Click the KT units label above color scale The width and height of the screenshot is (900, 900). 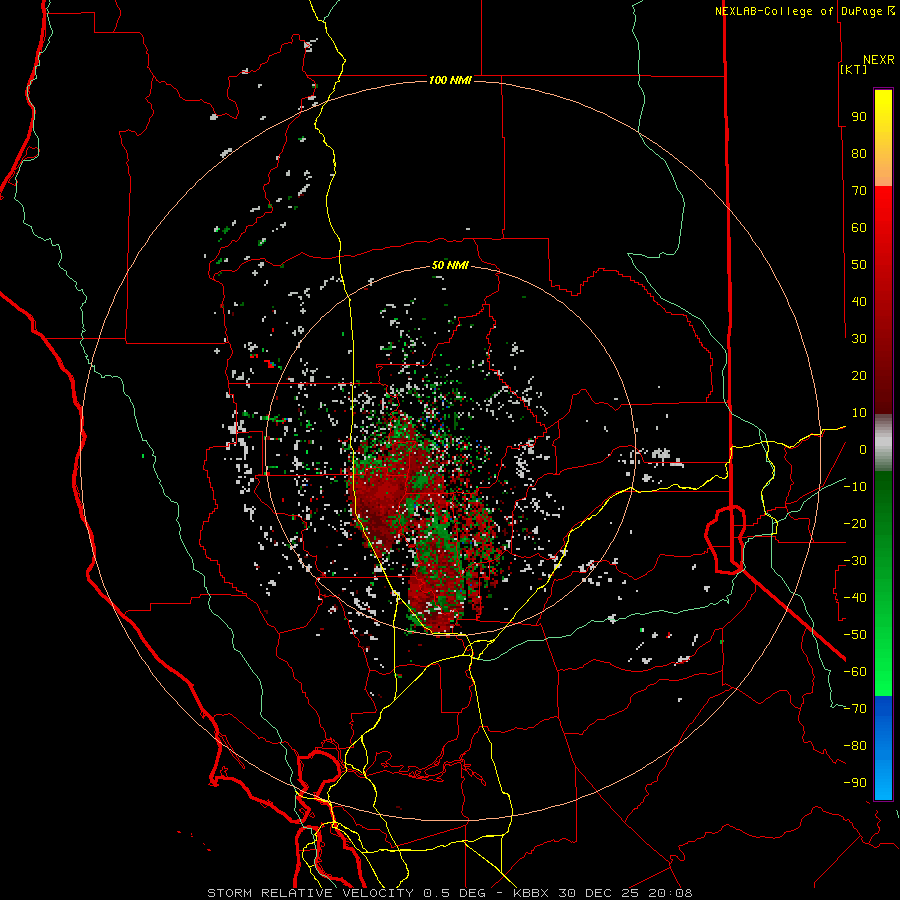tap(854, 69)
